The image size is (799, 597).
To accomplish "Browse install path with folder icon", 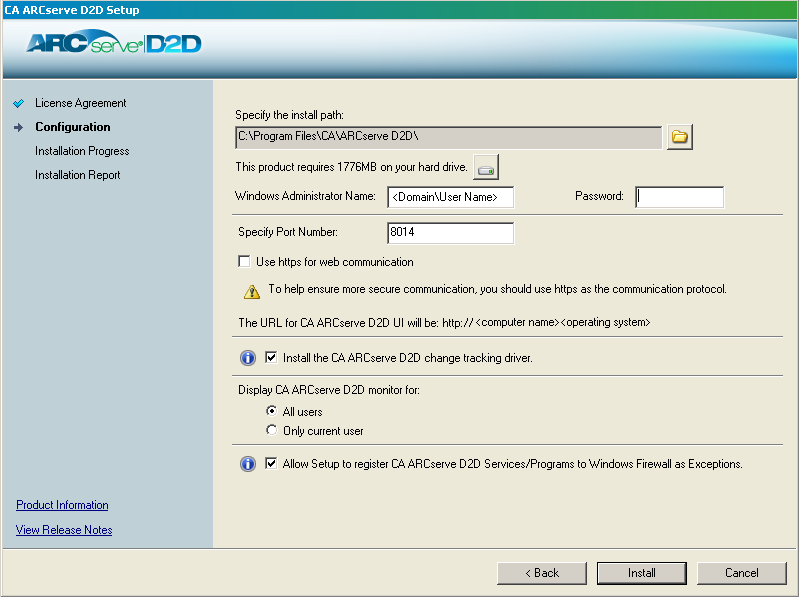I will (x=680, y=137).
